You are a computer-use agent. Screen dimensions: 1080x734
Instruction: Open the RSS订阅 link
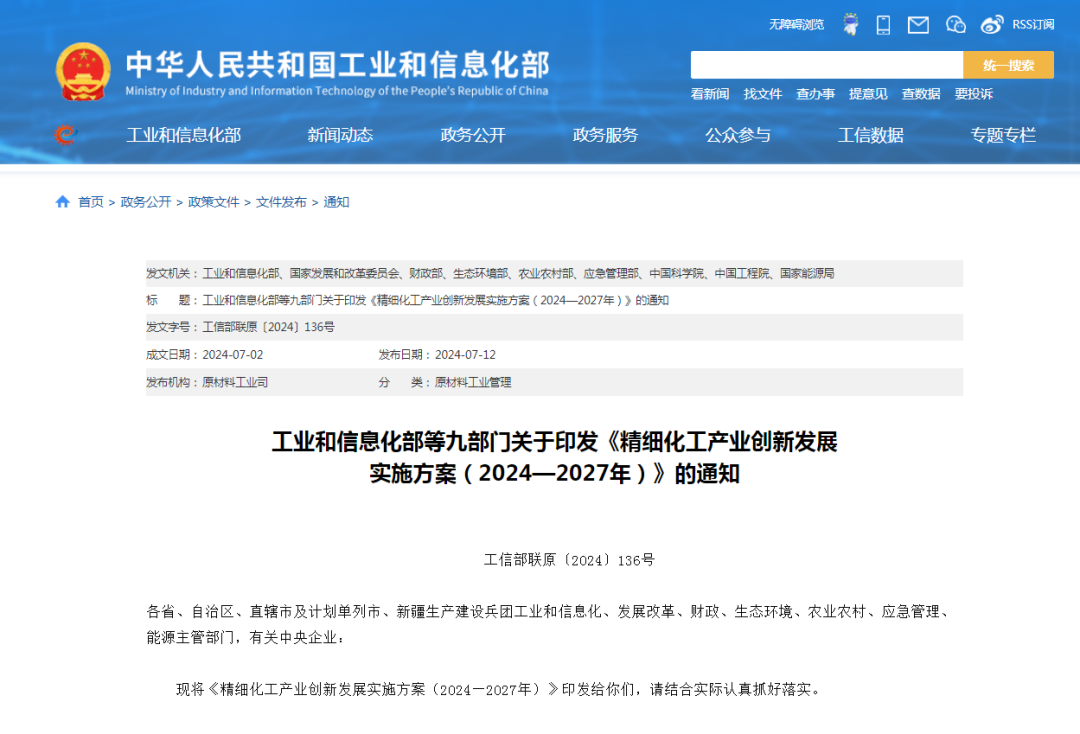[x=1032, y=25]
